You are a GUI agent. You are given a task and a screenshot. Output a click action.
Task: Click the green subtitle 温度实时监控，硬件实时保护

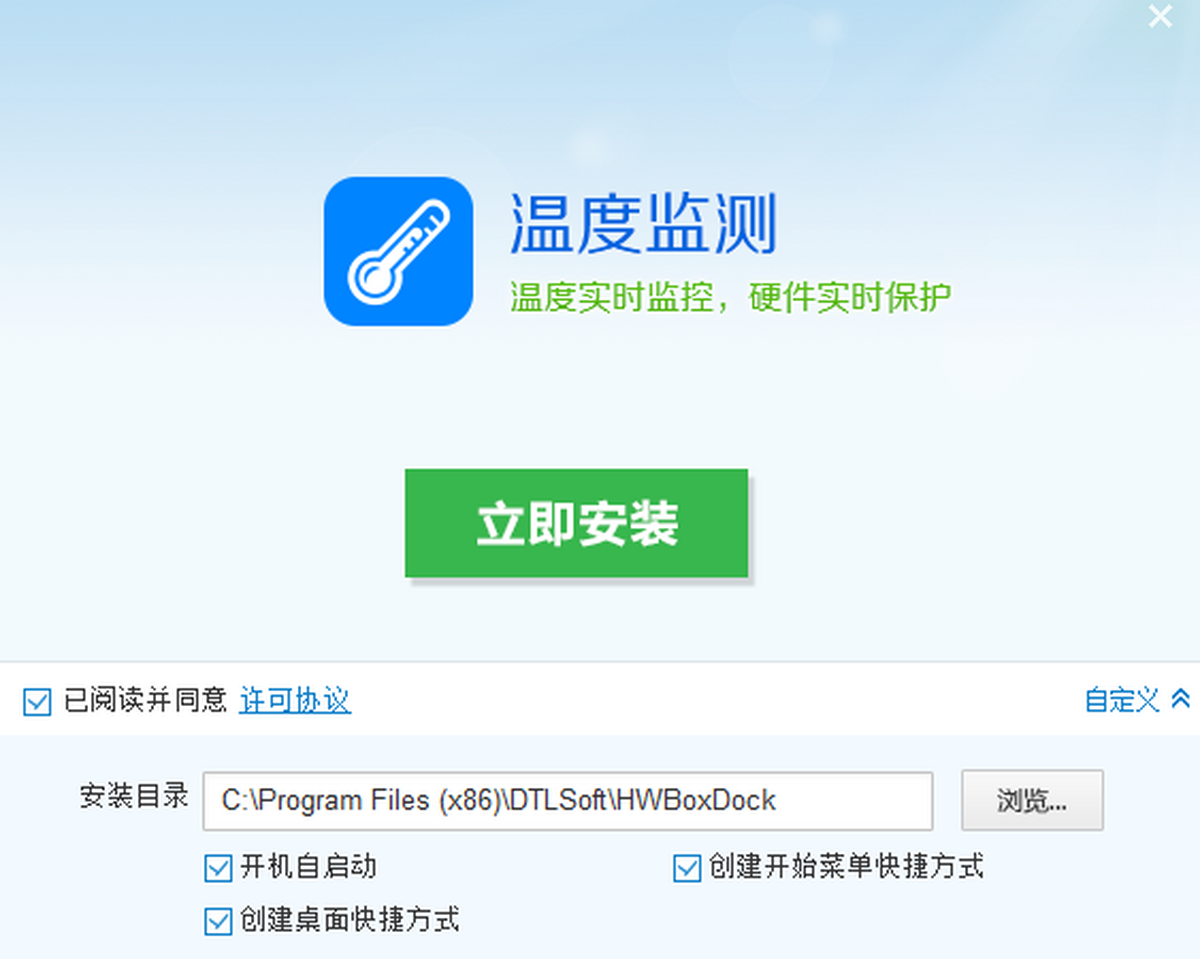tap(730, 298)
